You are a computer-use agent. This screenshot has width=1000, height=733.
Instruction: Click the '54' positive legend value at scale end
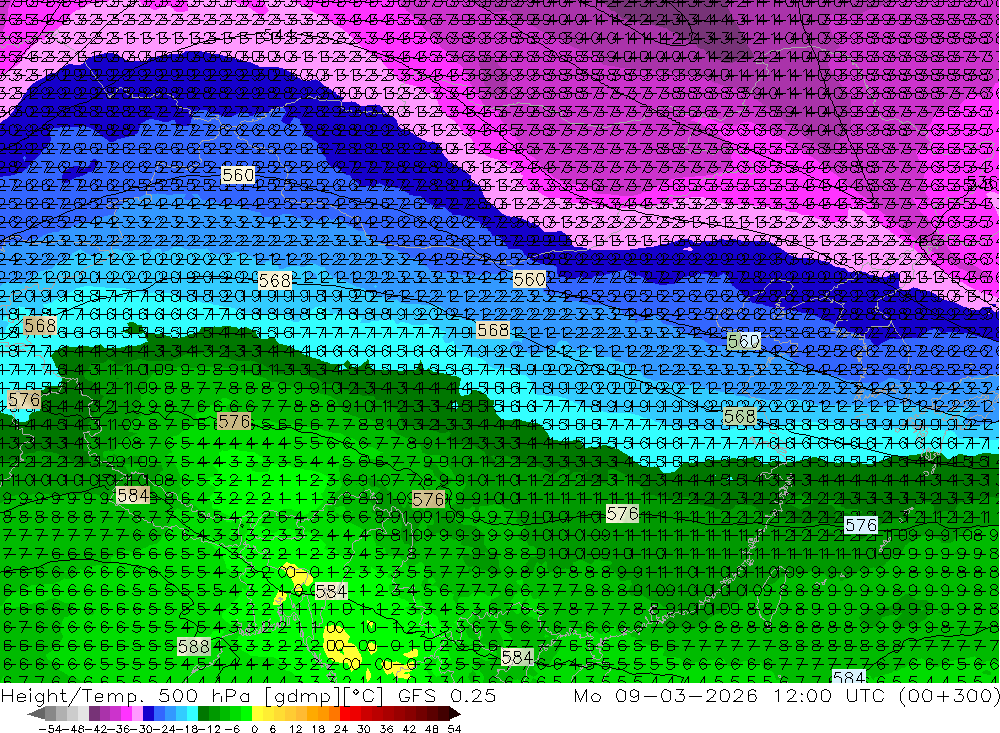pyautogui.click(x=454, y=729)
